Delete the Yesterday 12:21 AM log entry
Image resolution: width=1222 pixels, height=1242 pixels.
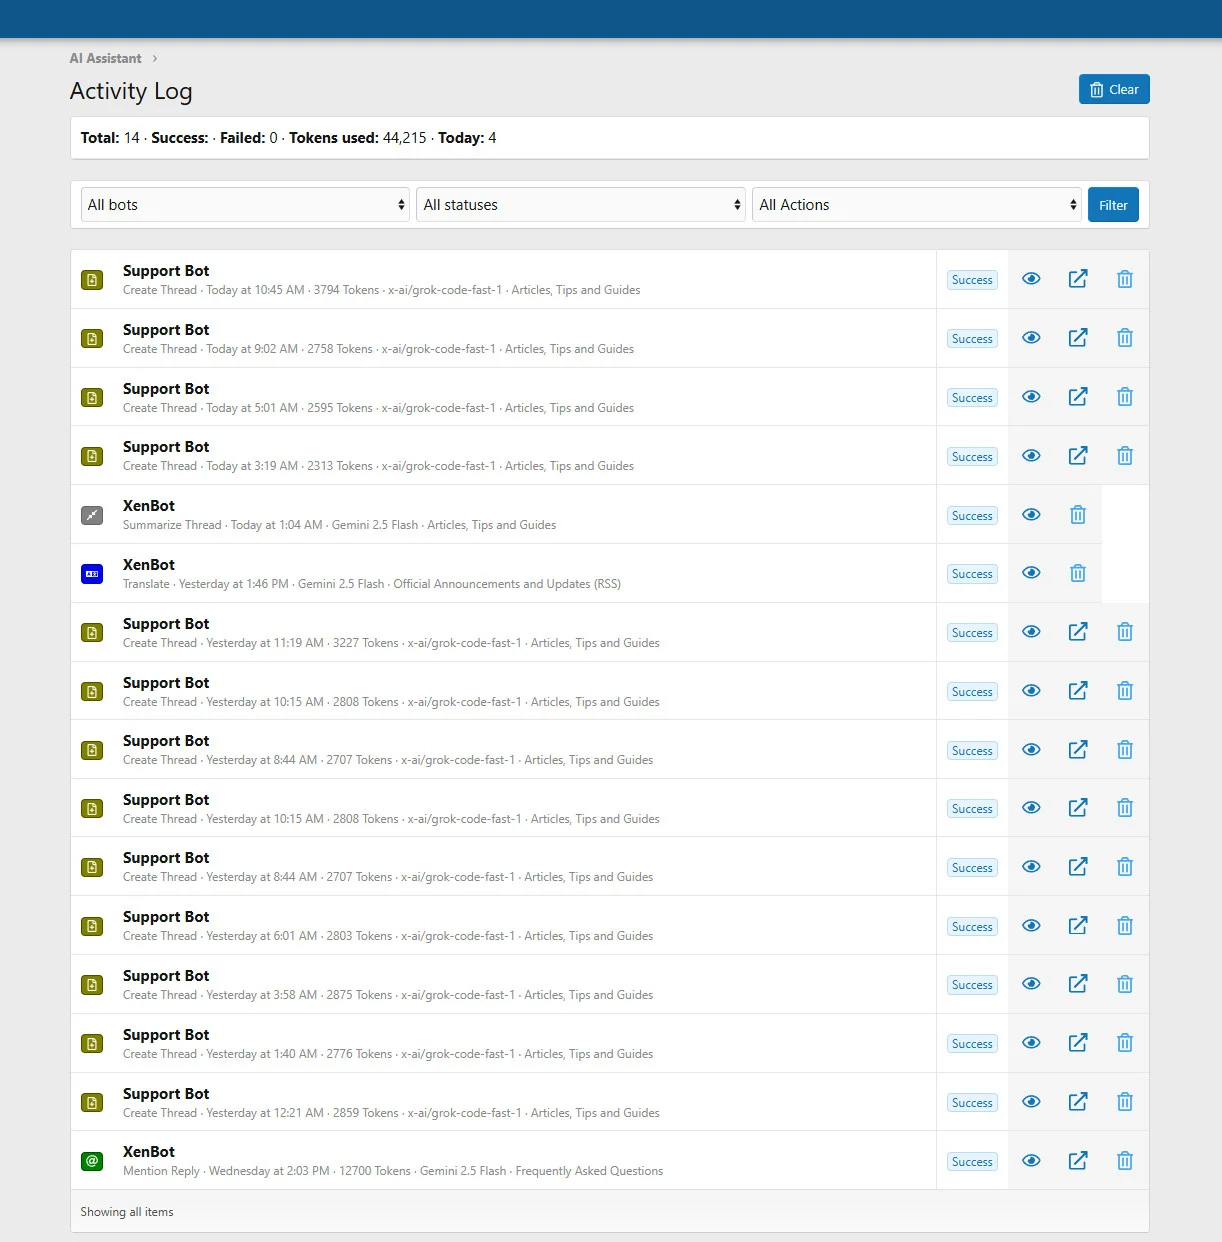click(1124, 1102)
